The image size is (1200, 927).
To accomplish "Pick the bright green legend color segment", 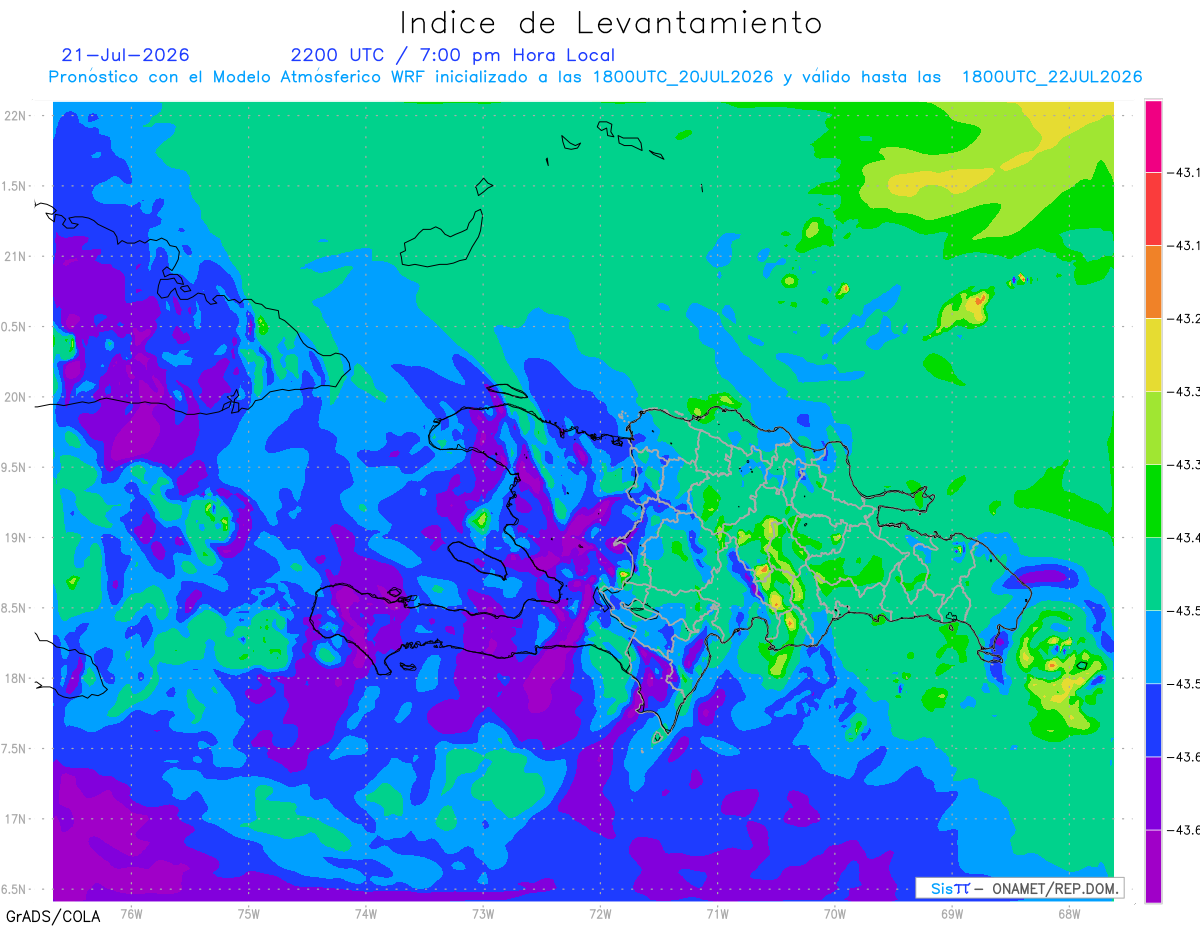I will point(1153,501).
